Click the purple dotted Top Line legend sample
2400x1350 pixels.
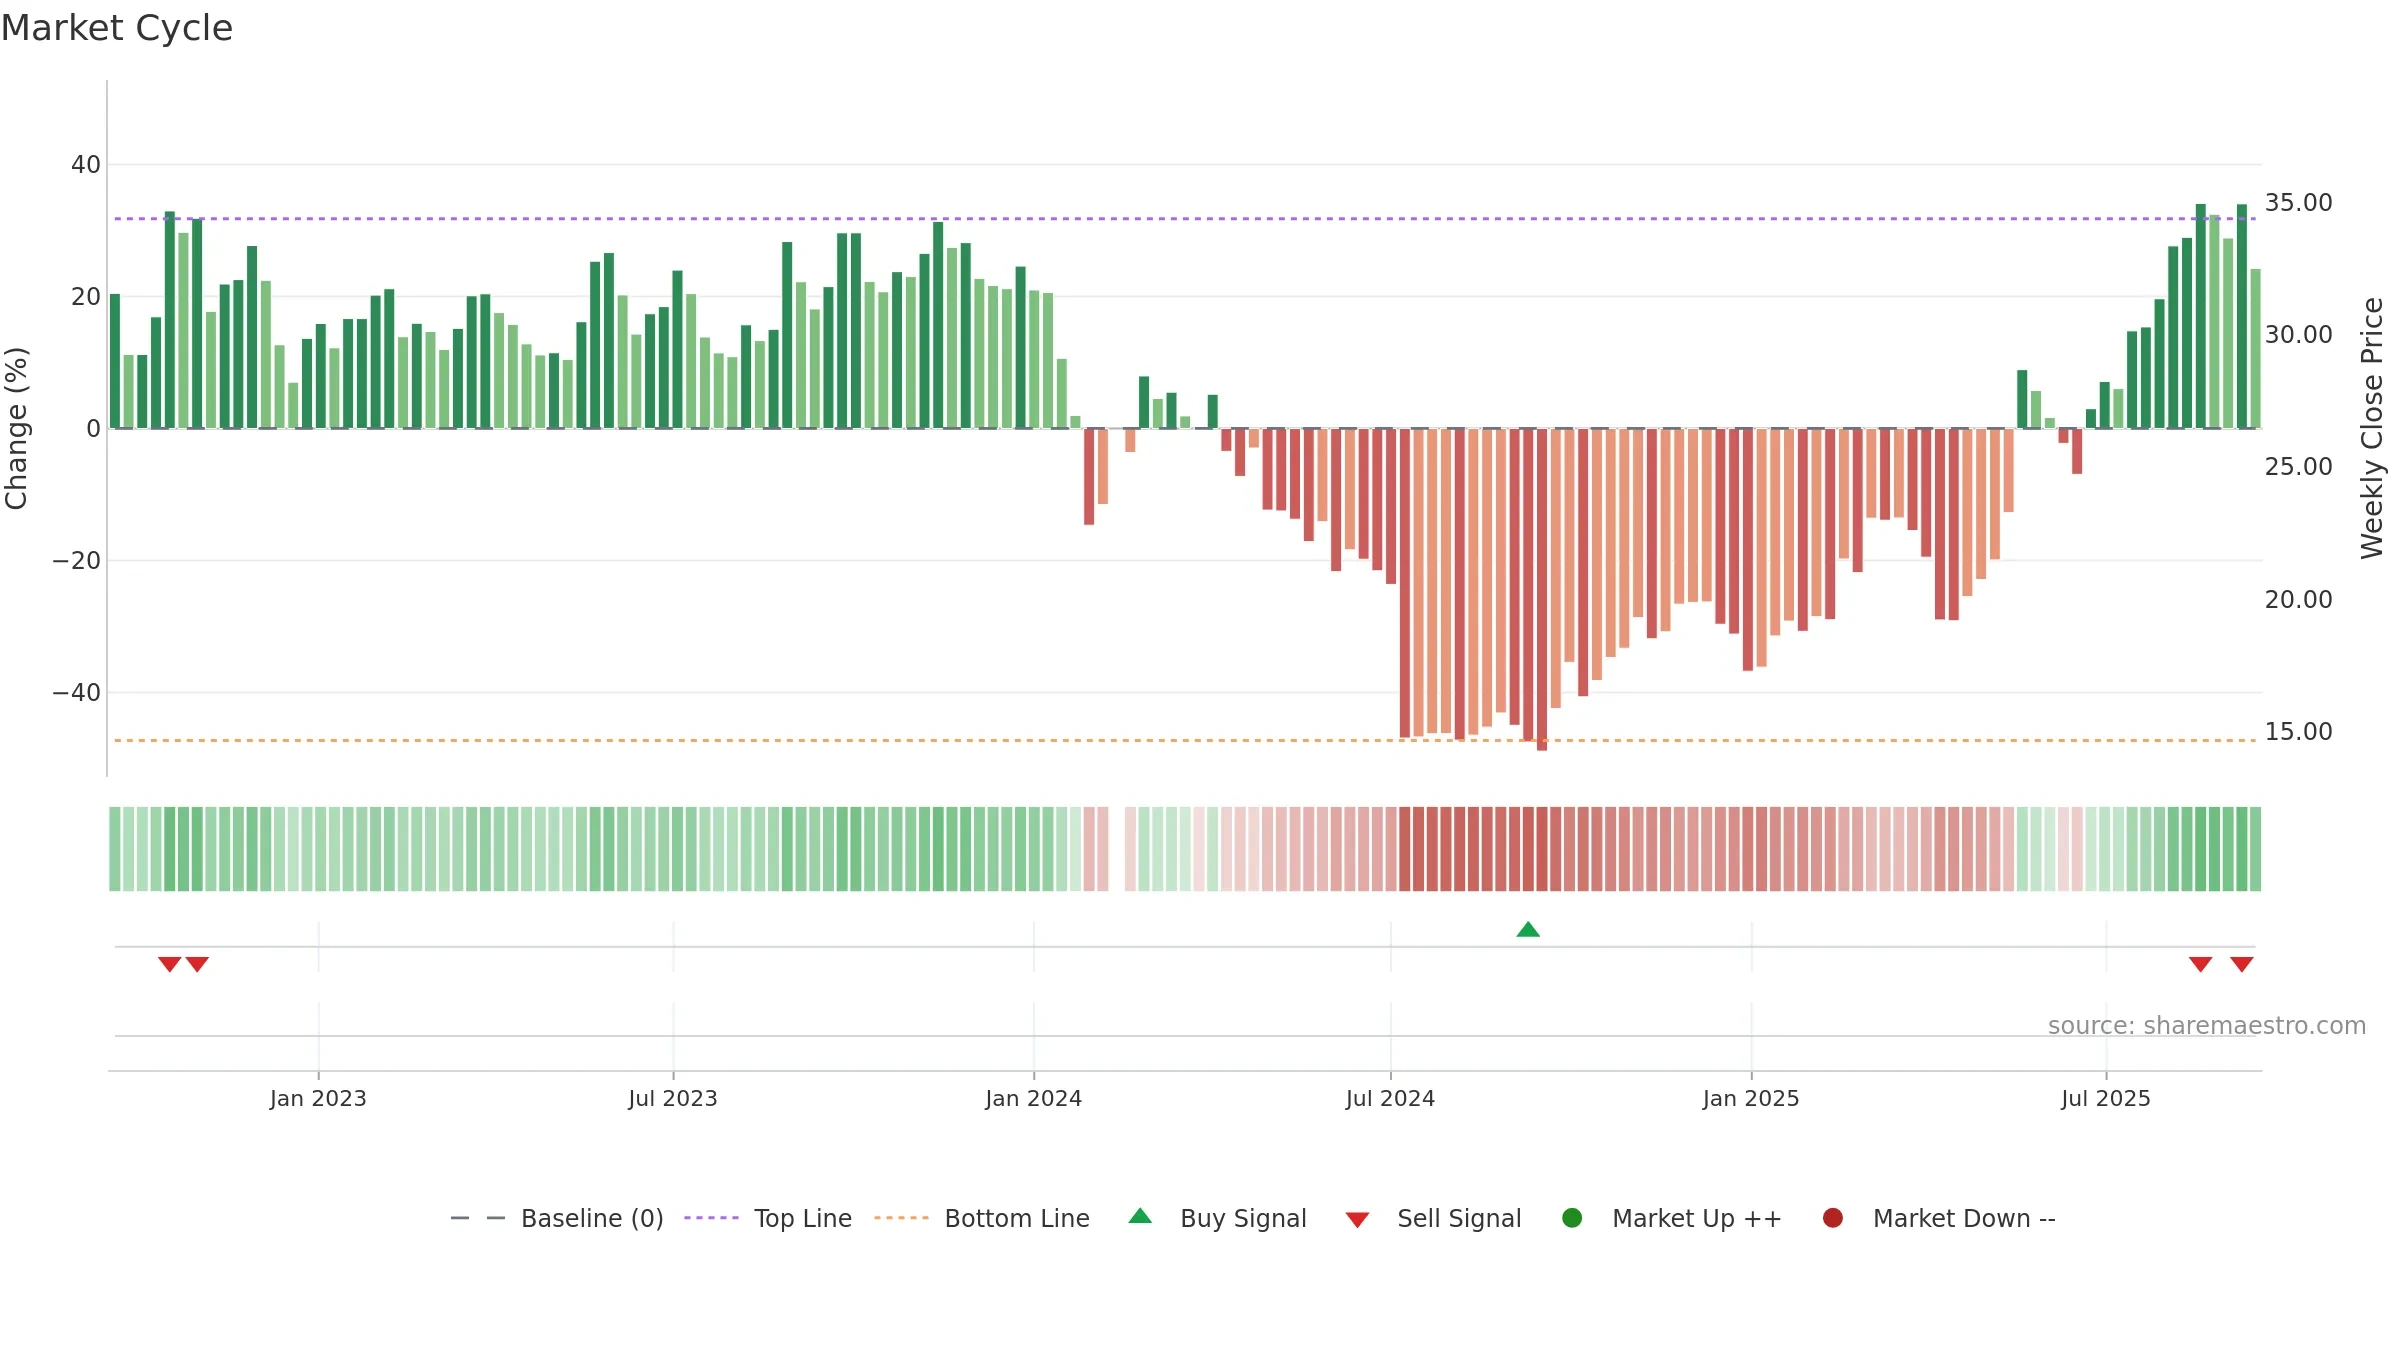[x=711, y=1218]
